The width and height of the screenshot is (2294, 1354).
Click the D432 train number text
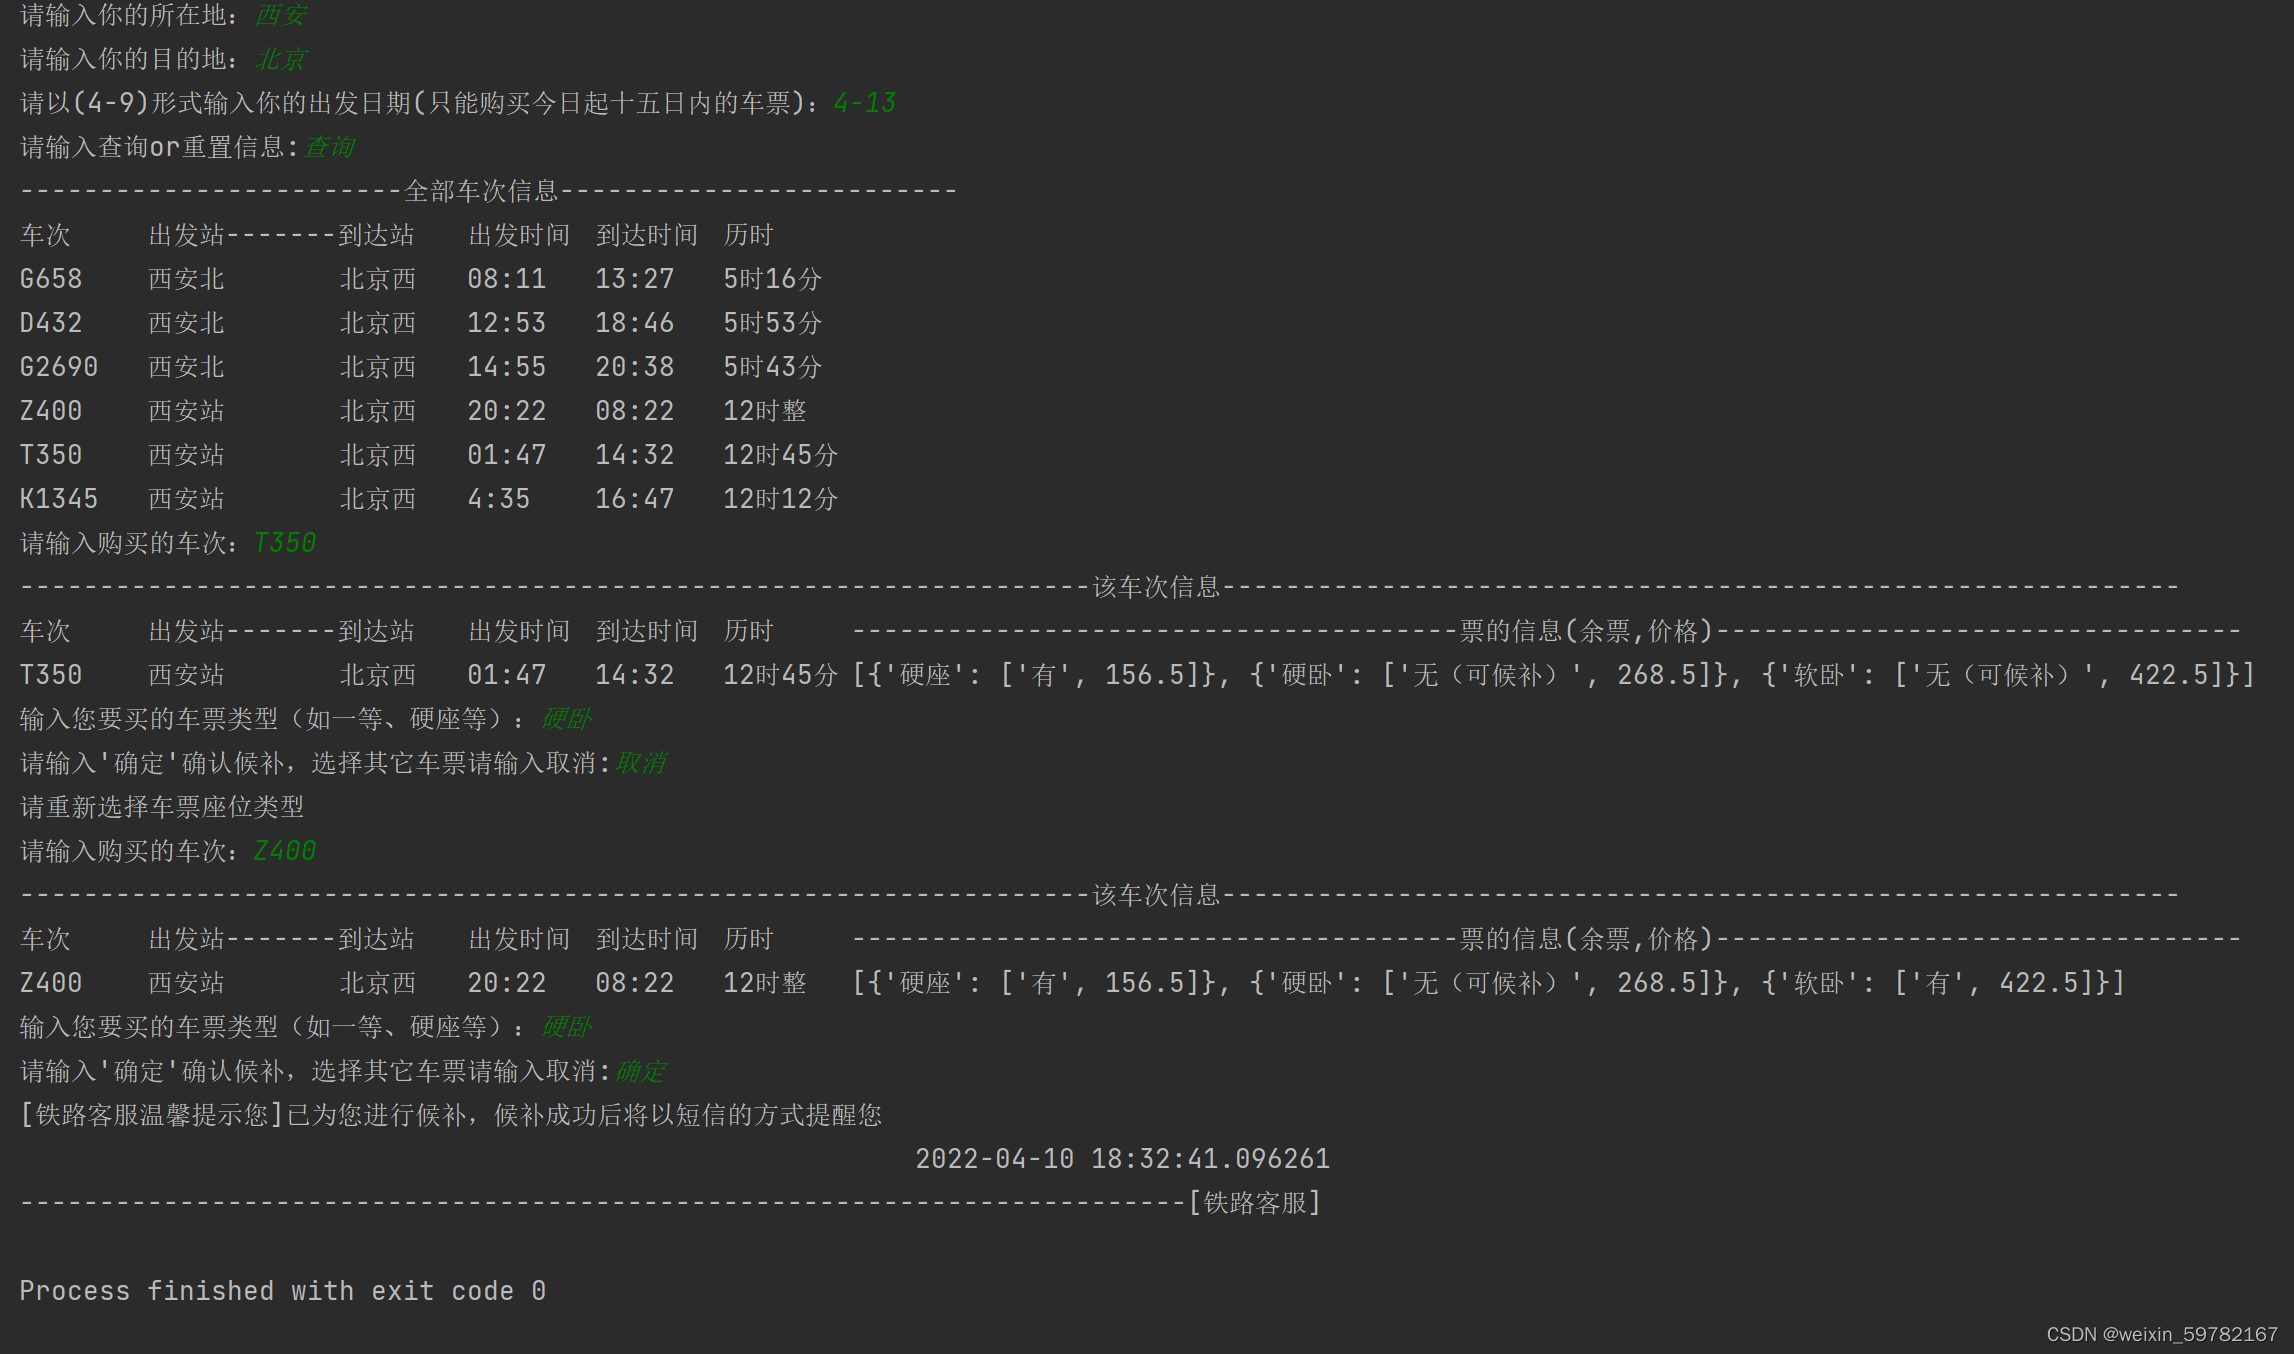tap(51, 323)
